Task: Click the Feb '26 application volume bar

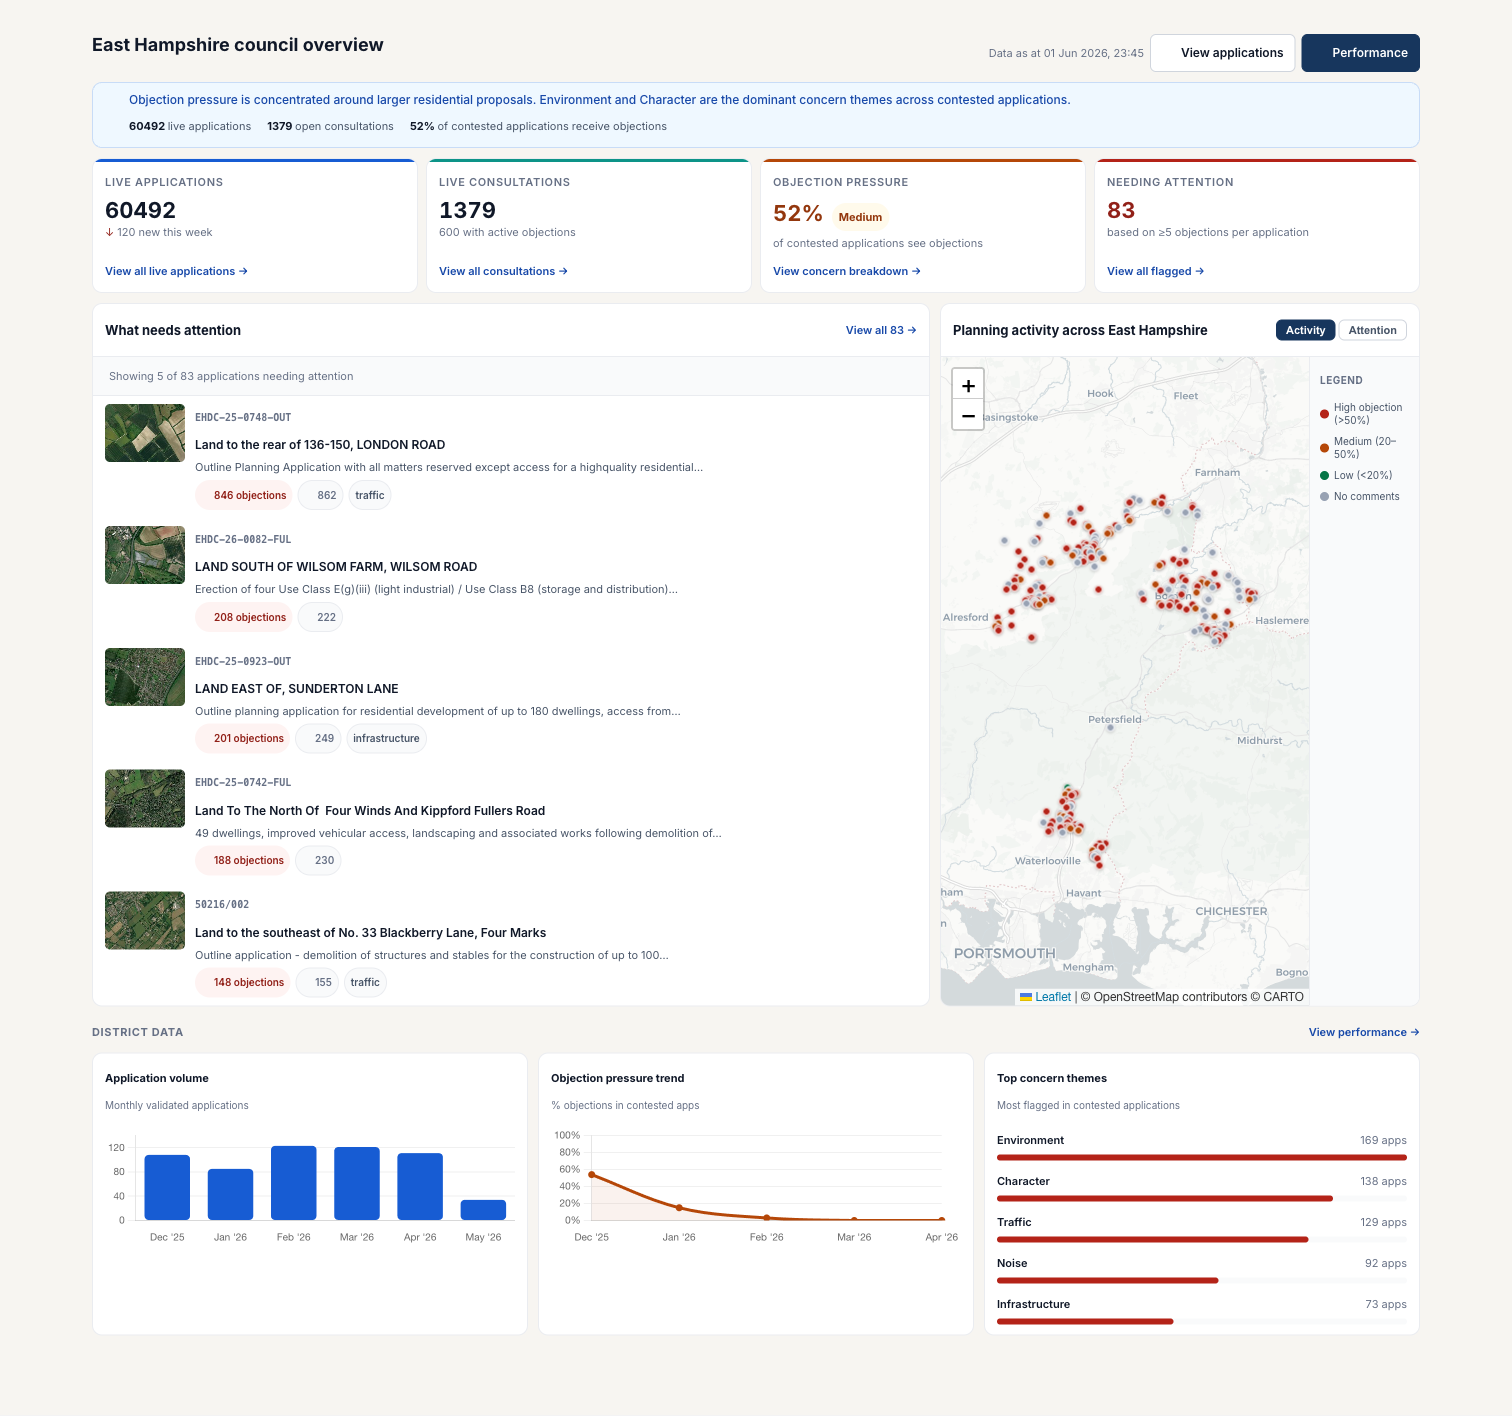Action: [x=294, y=1183]
